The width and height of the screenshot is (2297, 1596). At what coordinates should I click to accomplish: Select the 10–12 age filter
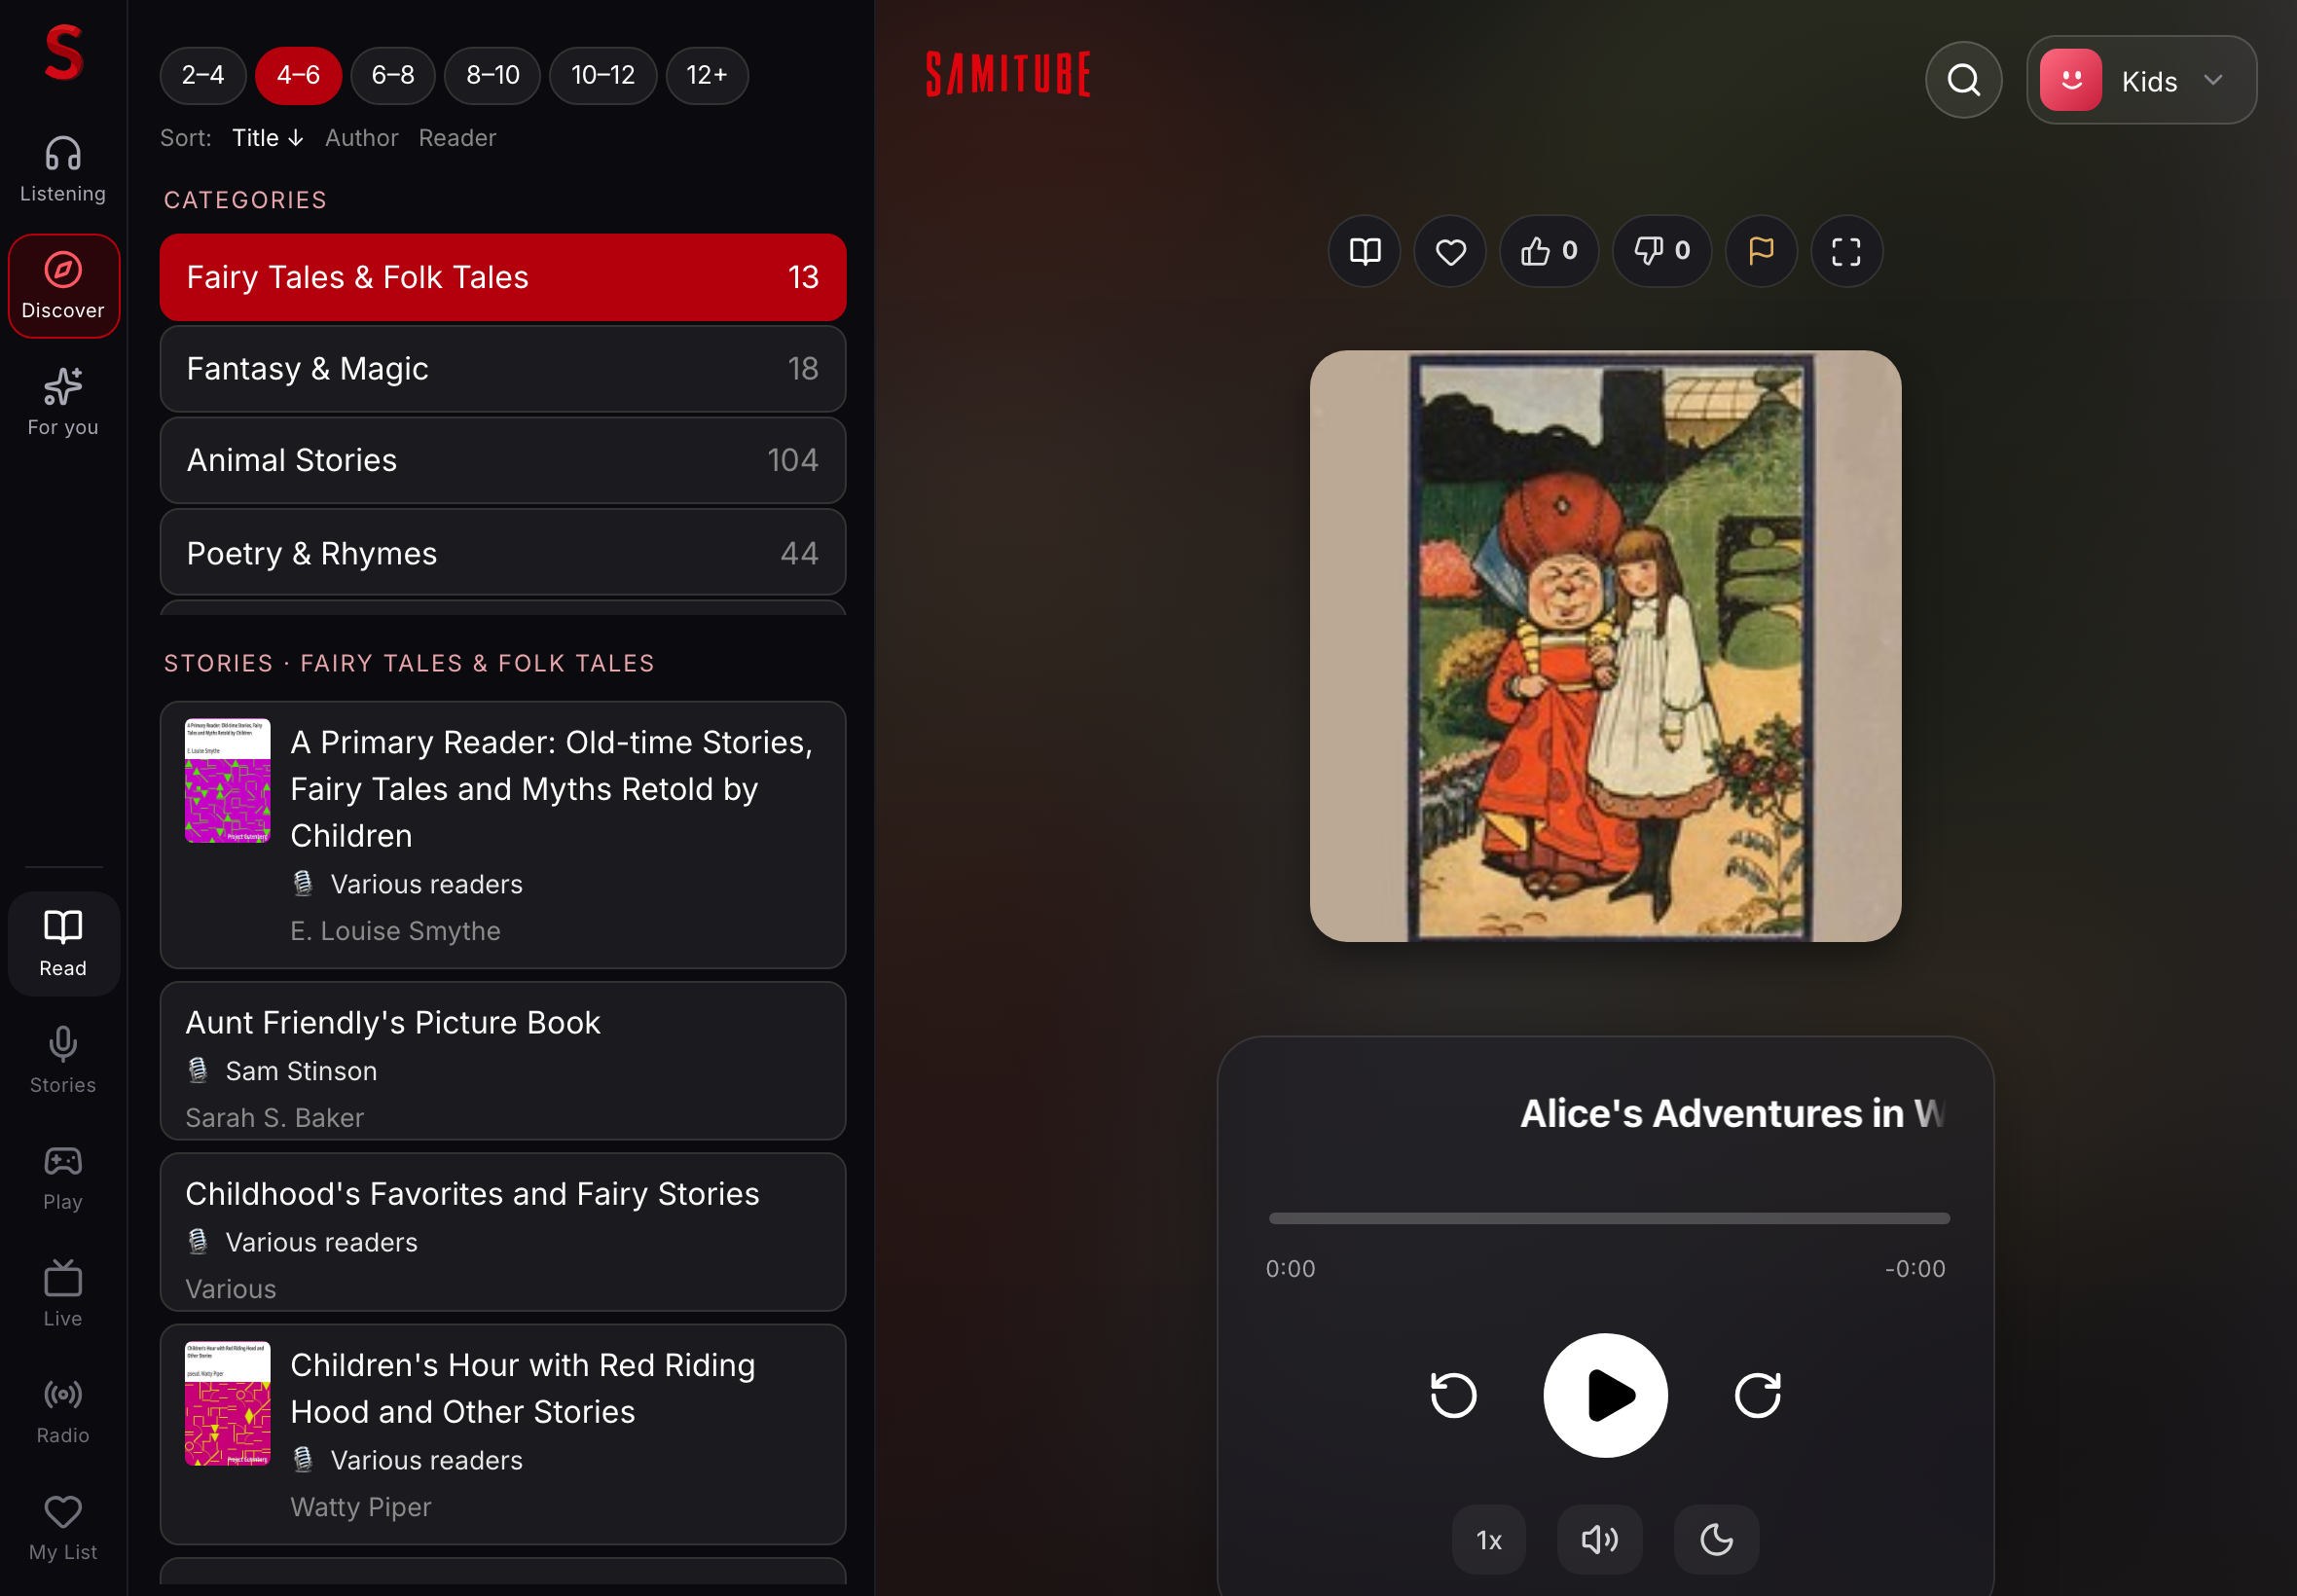pyautogui.click(x=603, y=76)
